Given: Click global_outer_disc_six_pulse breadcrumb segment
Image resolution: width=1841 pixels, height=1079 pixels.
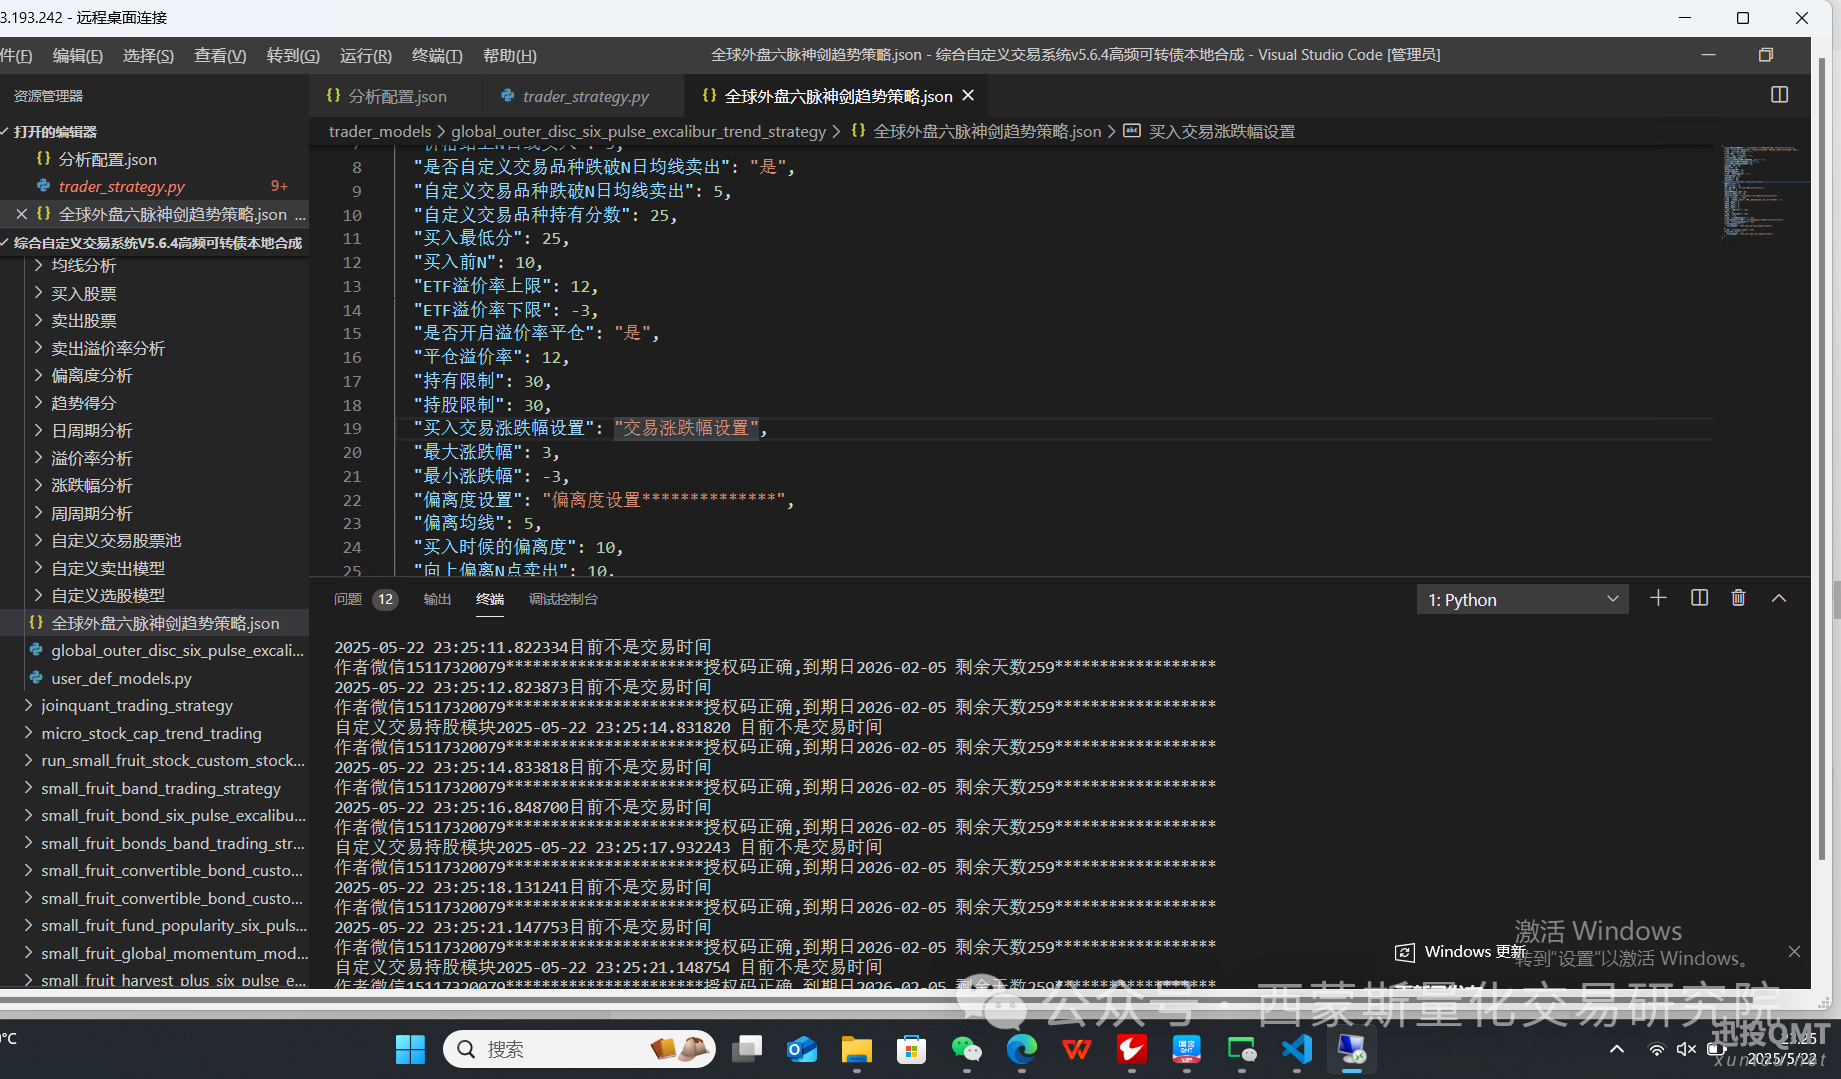Looking at the screenshot, I should [638, 132].
